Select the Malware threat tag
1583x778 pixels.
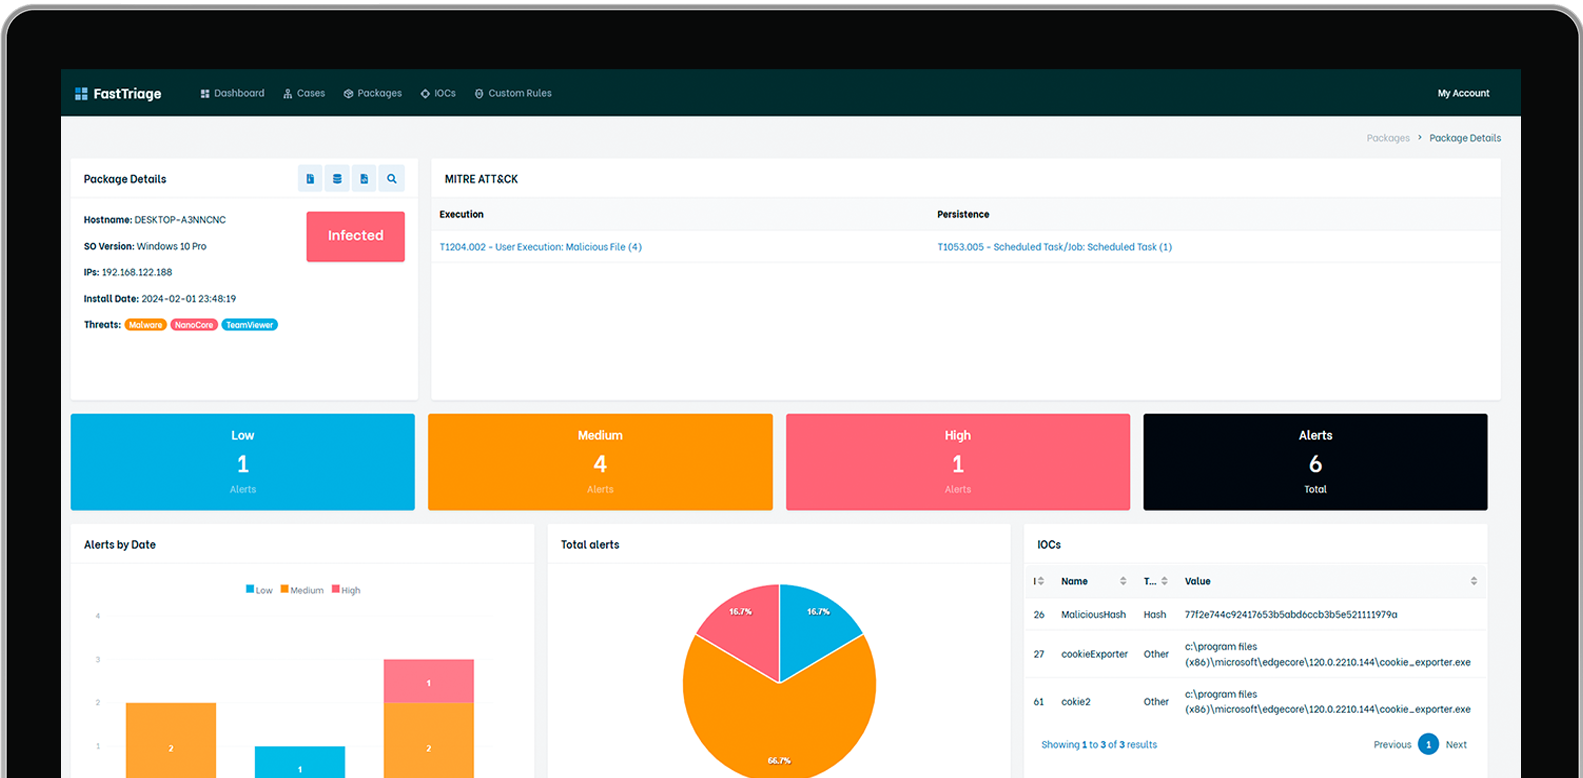[x=145, y=325]
